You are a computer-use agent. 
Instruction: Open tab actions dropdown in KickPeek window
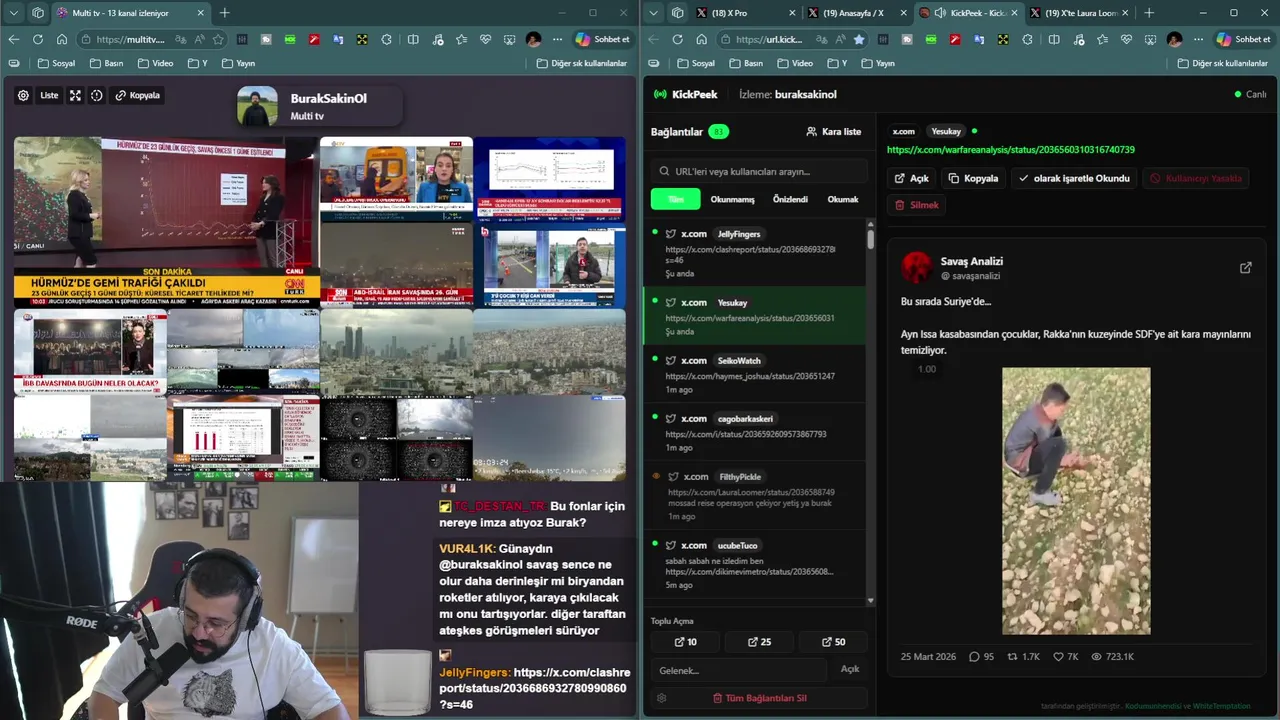pos(654,13)
